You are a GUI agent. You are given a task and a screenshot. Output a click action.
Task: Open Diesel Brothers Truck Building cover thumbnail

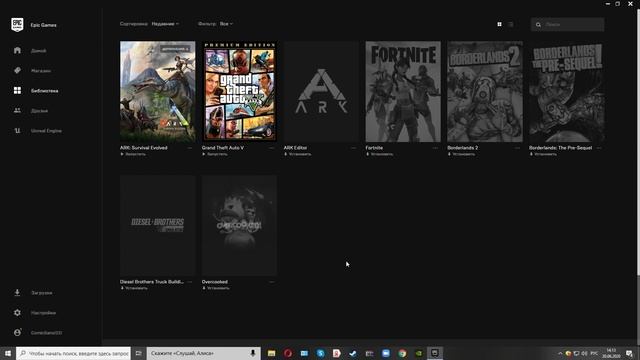click(x=158, y=225)
